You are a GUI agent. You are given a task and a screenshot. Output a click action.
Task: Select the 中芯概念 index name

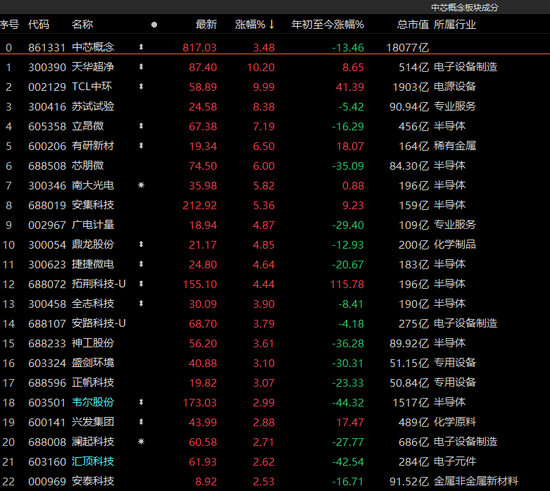93,47
